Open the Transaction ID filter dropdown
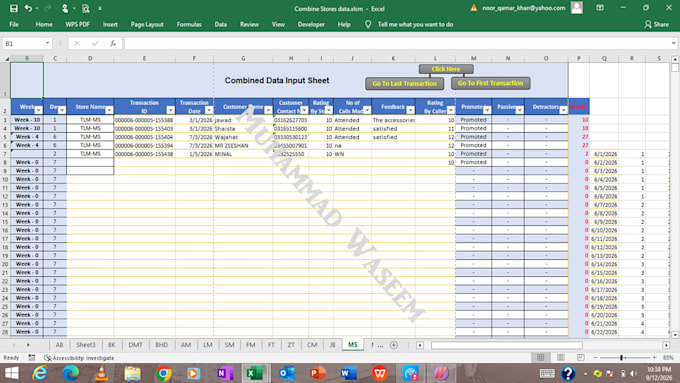 [x=170, y=110]
